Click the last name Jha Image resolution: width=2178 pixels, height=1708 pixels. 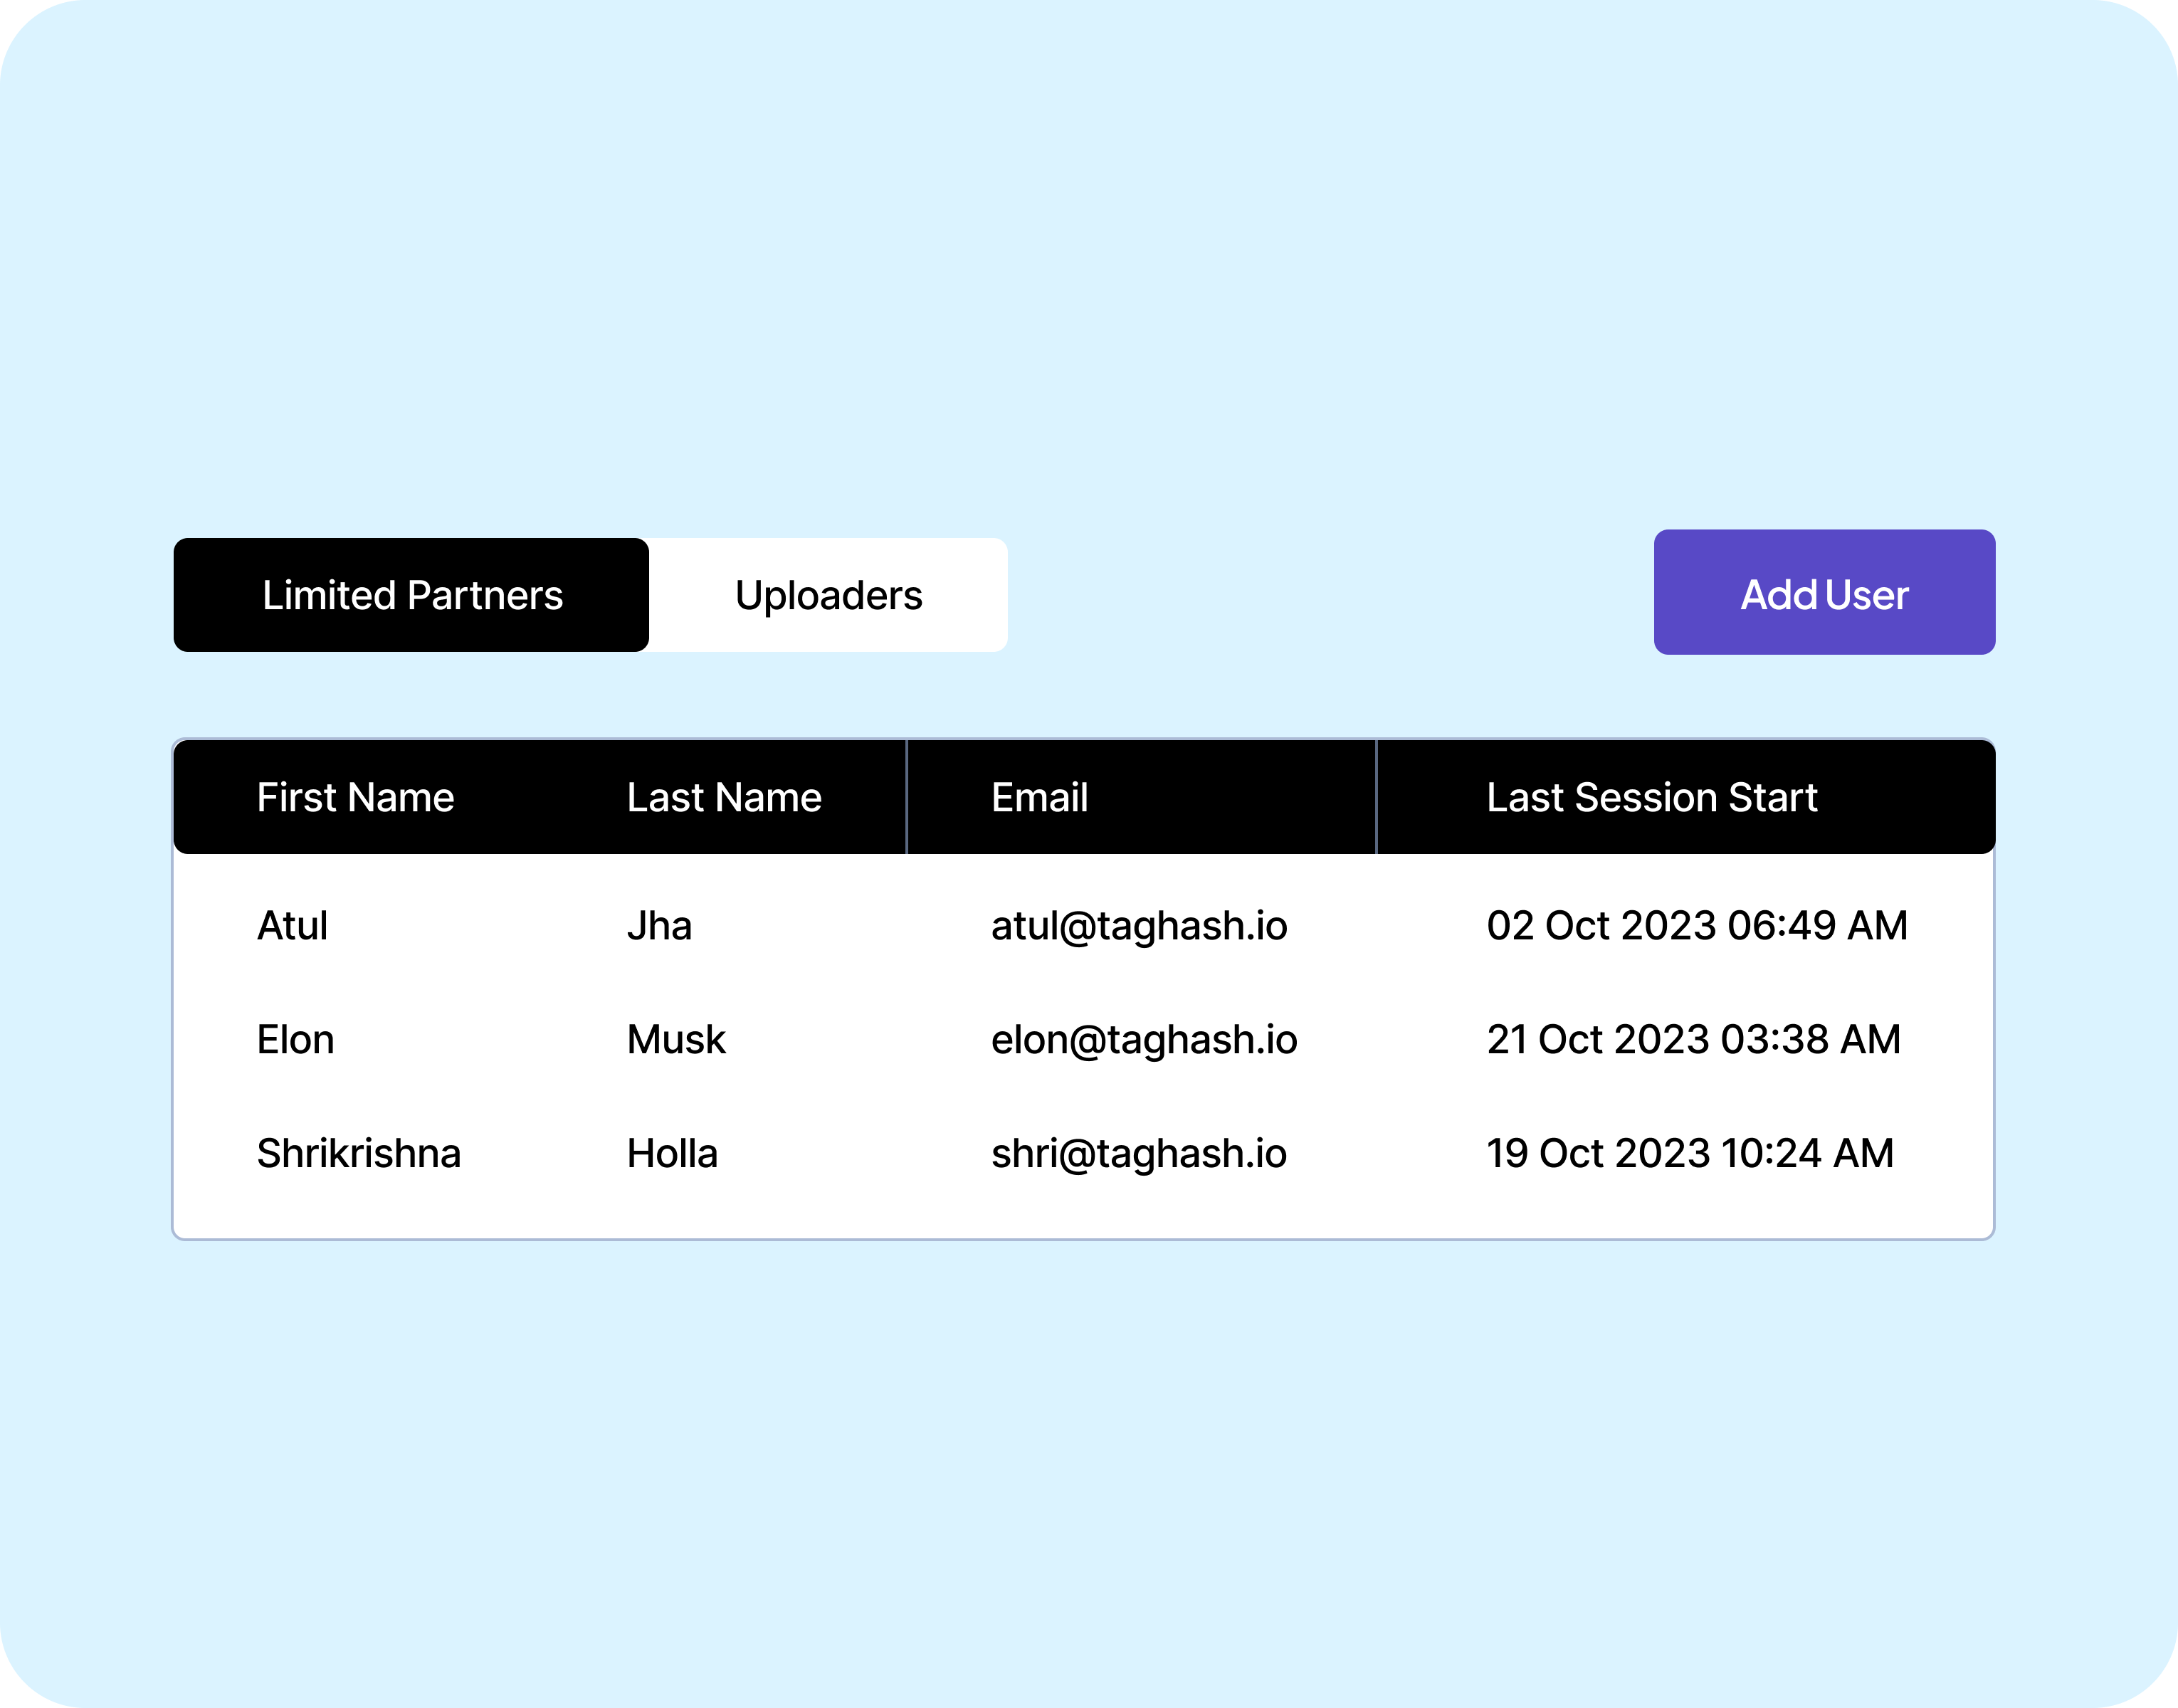tap(659, 925)
